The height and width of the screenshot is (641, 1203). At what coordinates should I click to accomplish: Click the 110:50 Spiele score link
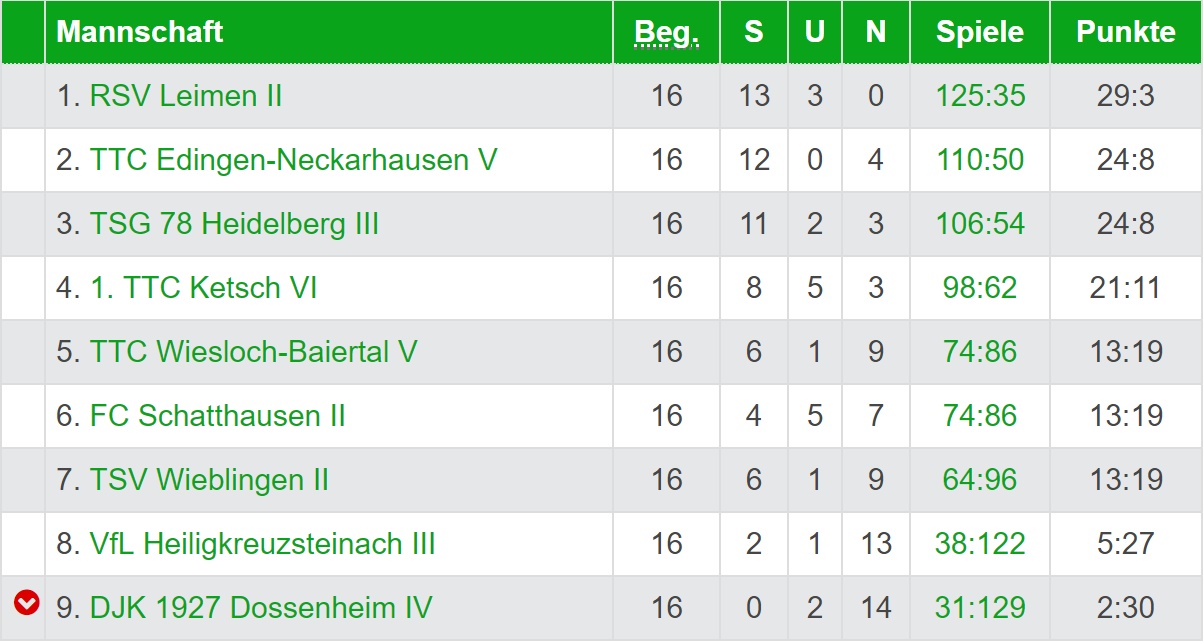click(x=980, y=160)
